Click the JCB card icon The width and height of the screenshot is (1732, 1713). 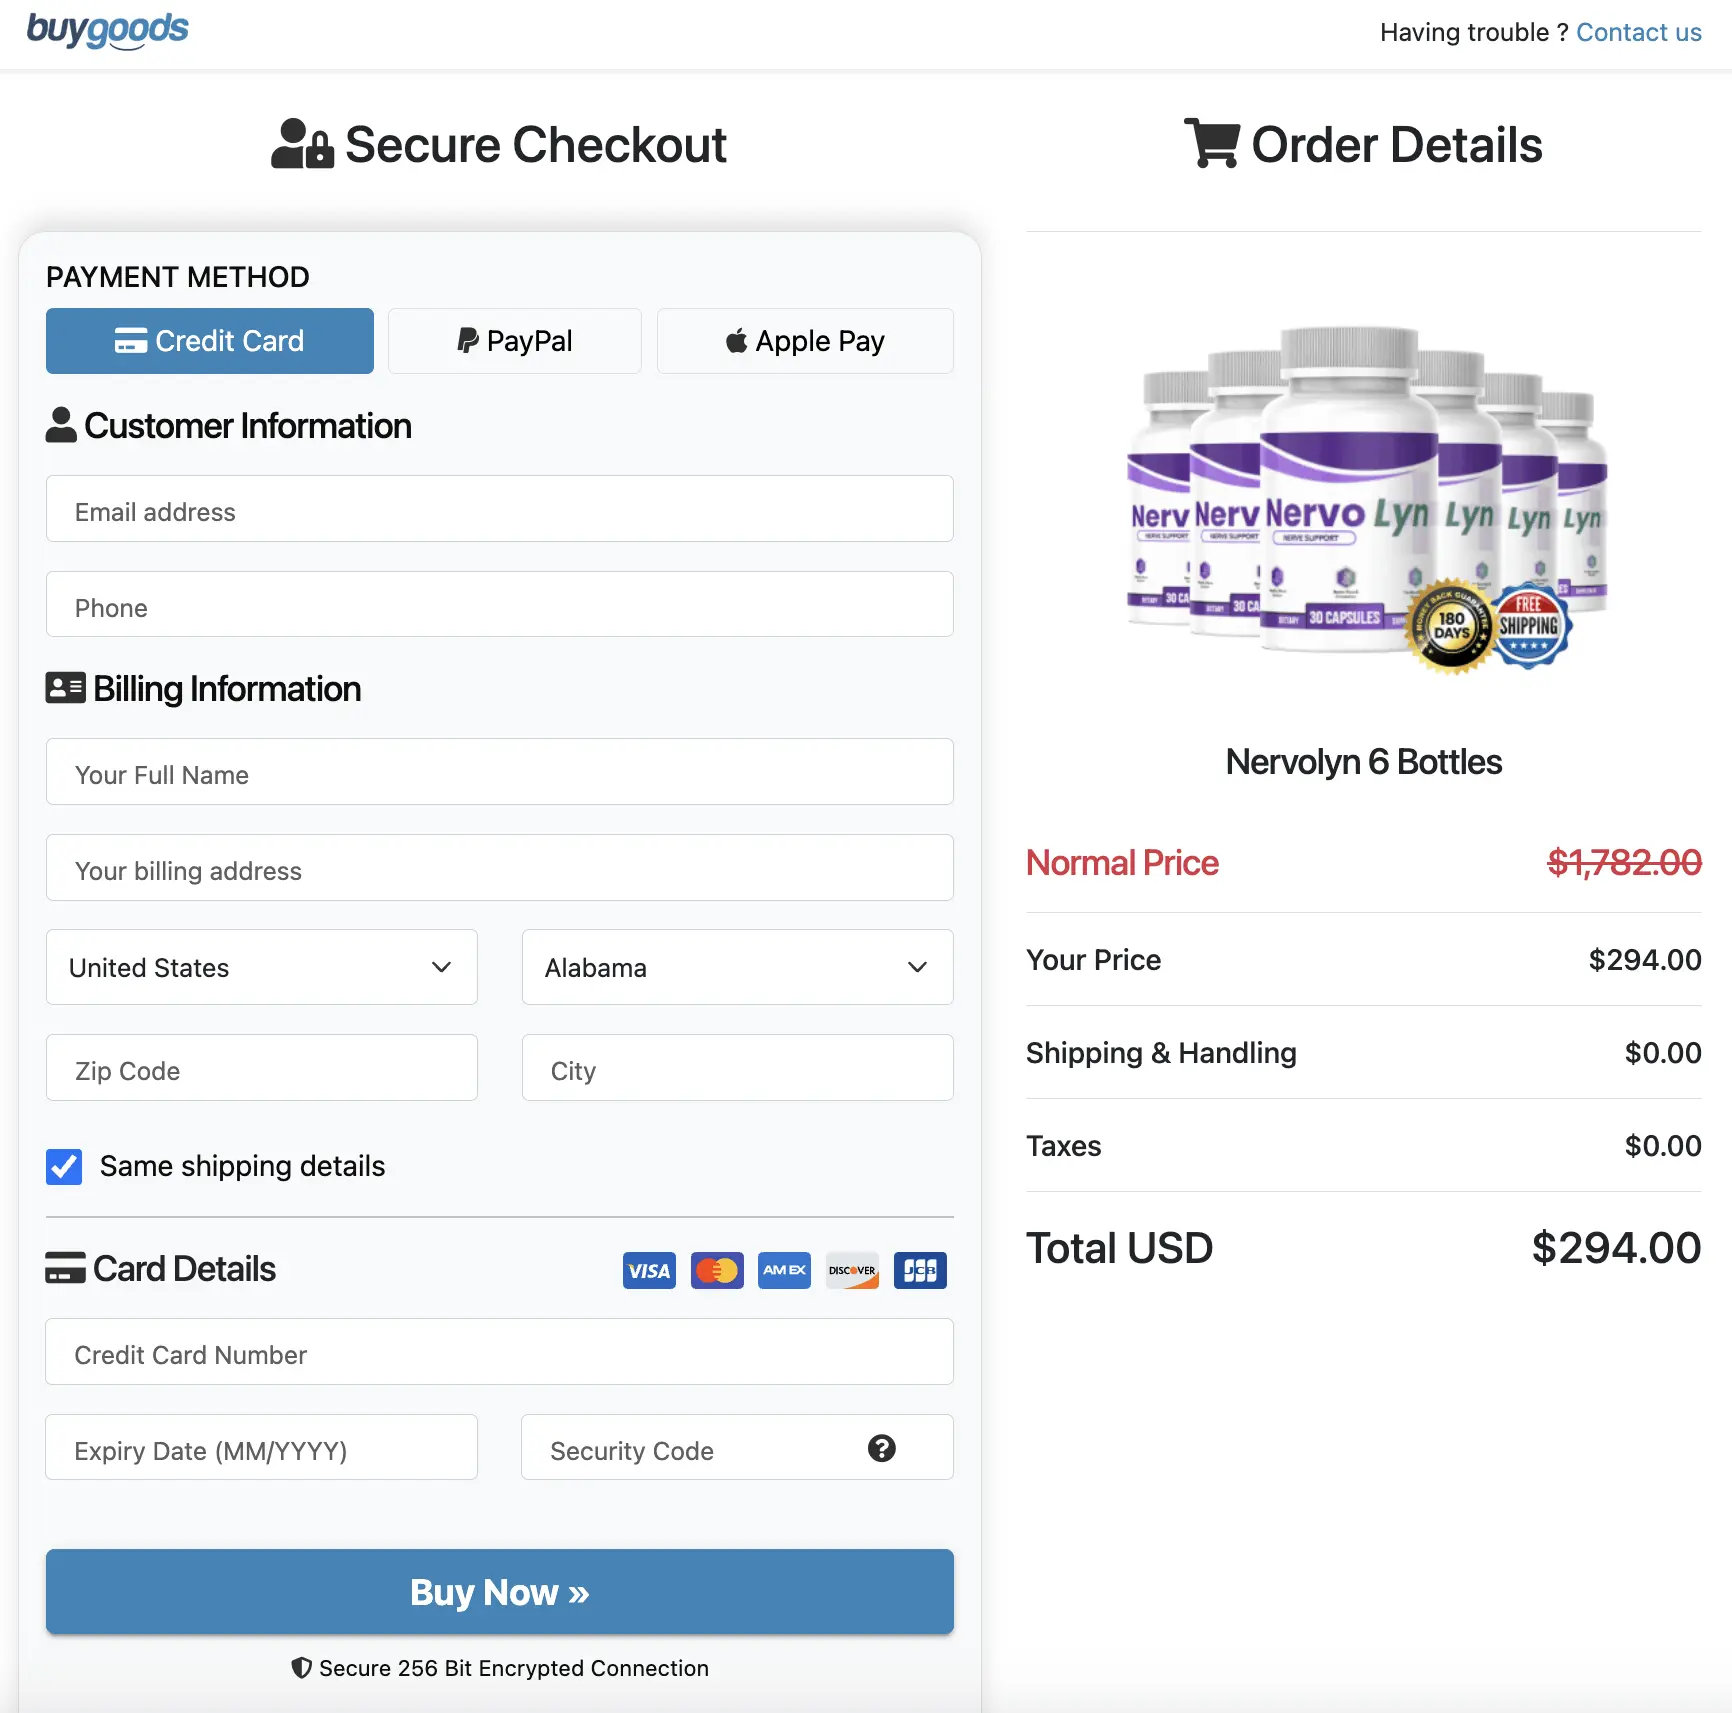920,1270
